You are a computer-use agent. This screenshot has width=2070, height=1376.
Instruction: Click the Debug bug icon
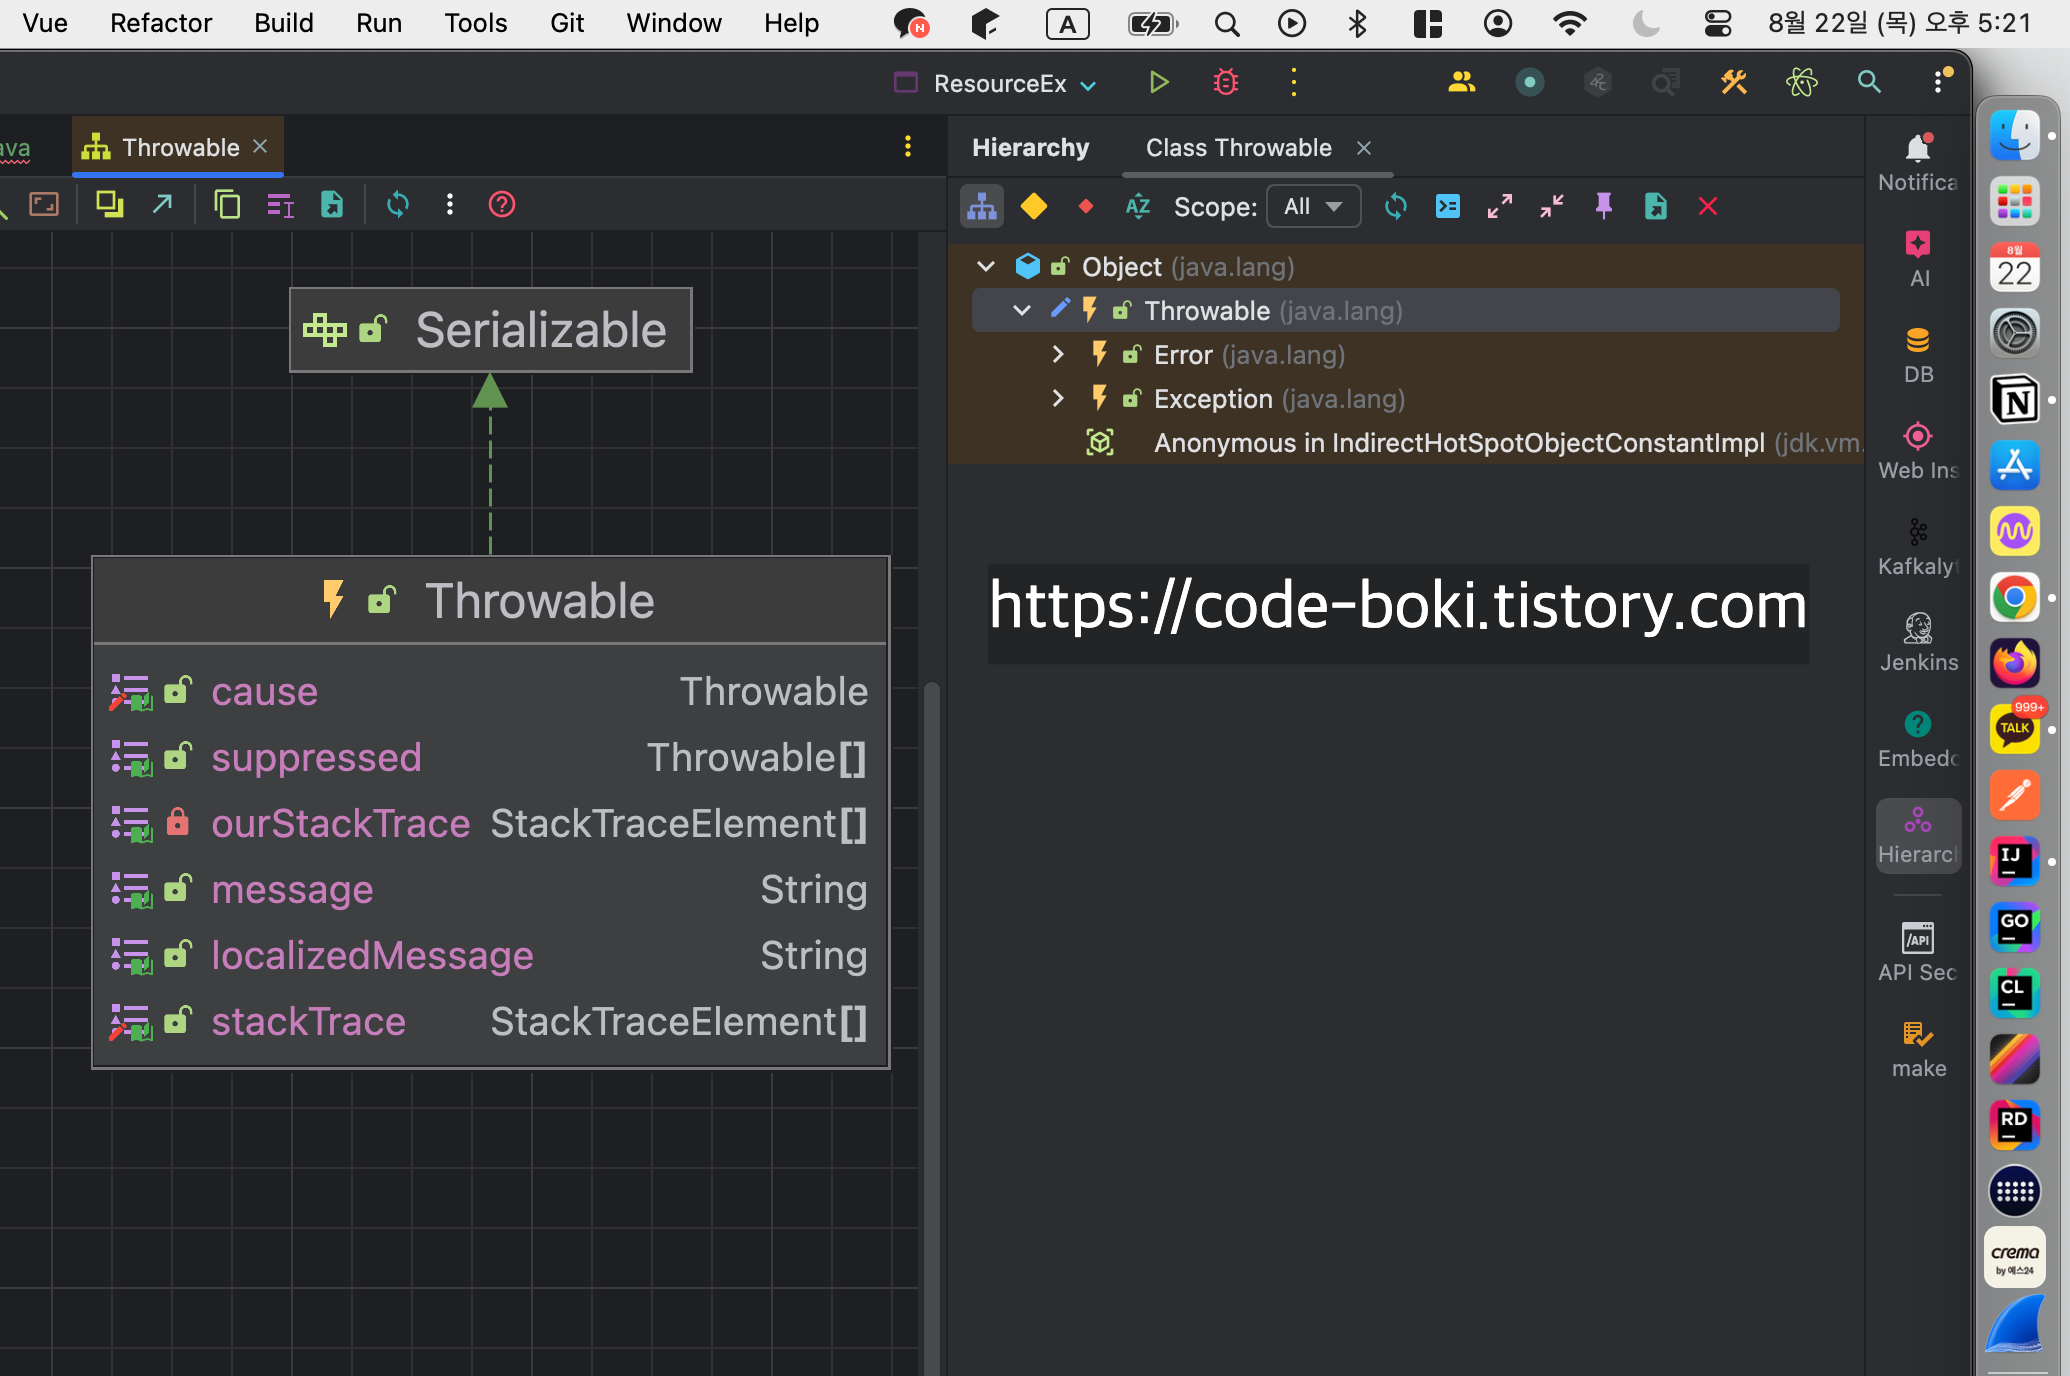point(1226,82)
